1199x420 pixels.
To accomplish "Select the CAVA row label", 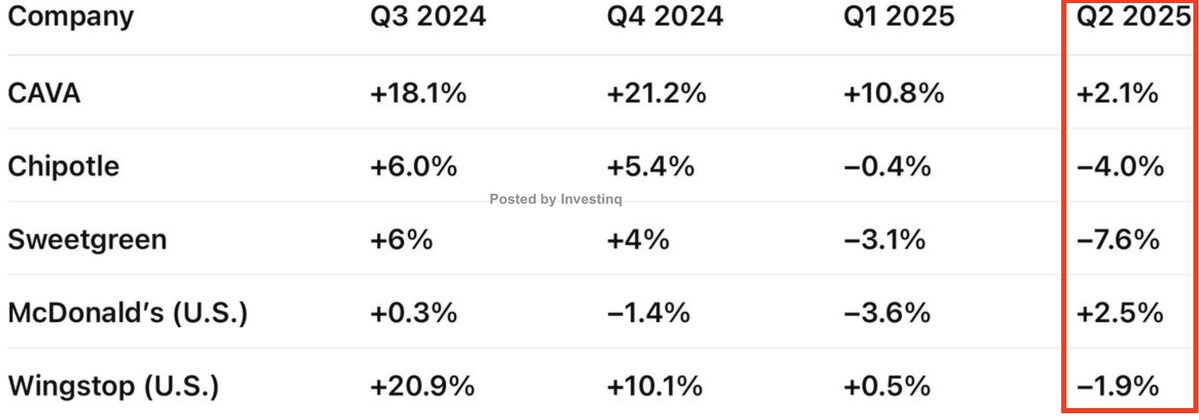I will (44, 93).
